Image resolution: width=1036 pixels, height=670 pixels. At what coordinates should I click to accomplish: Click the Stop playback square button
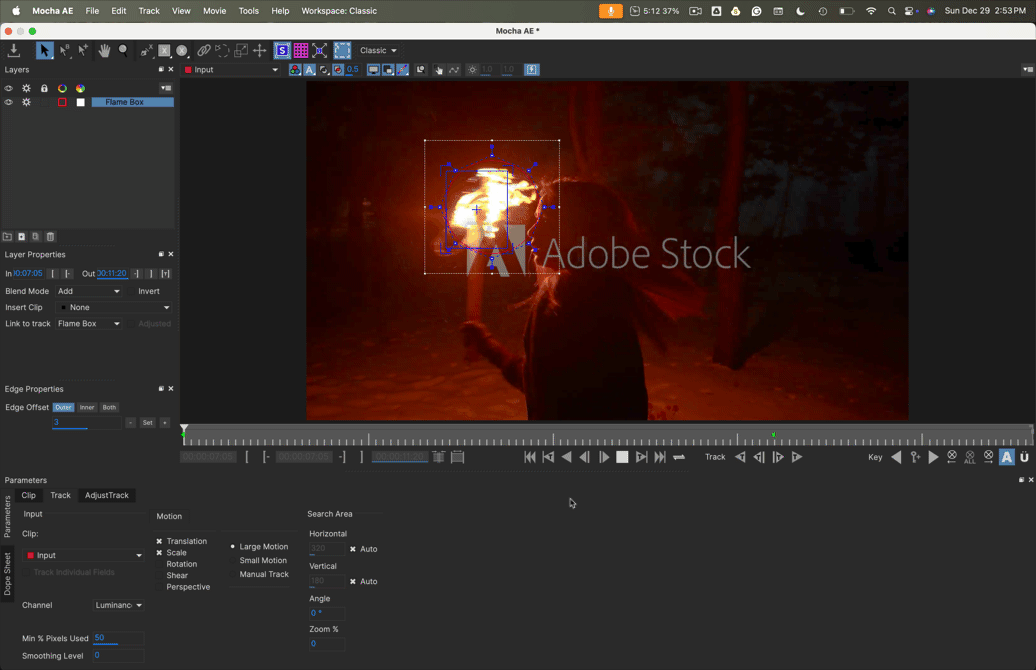tap(622, 457)
